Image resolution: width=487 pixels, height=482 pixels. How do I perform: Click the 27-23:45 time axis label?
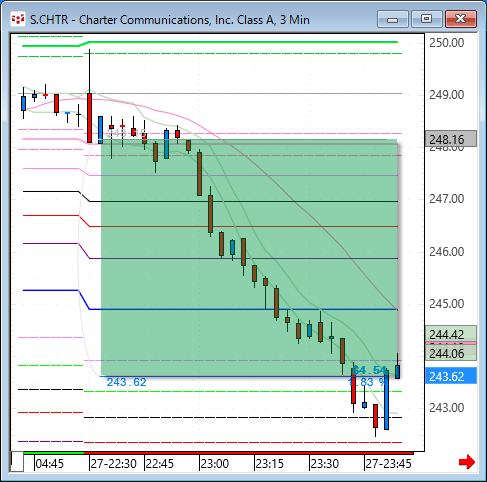click(x=389, y=463)
